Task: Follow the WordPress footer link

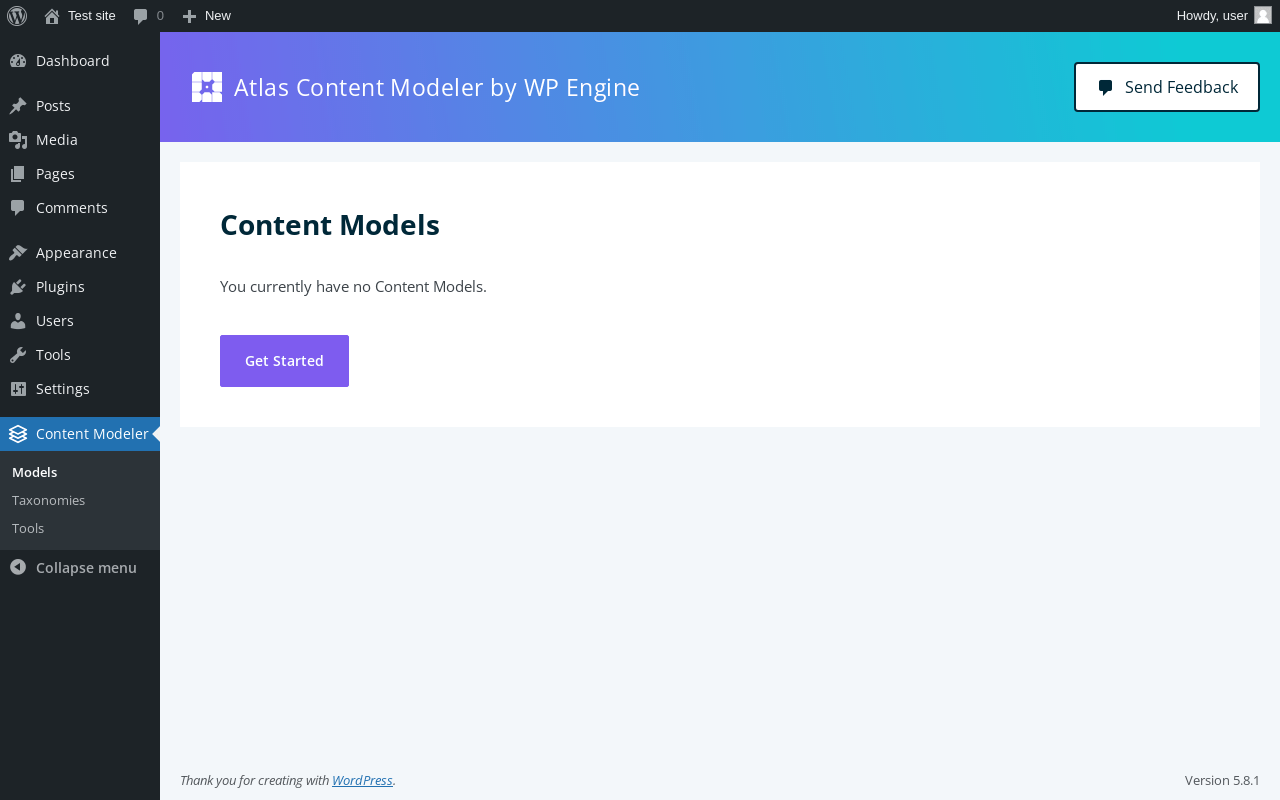Action: pyautogui.click(x=362, y=780)
